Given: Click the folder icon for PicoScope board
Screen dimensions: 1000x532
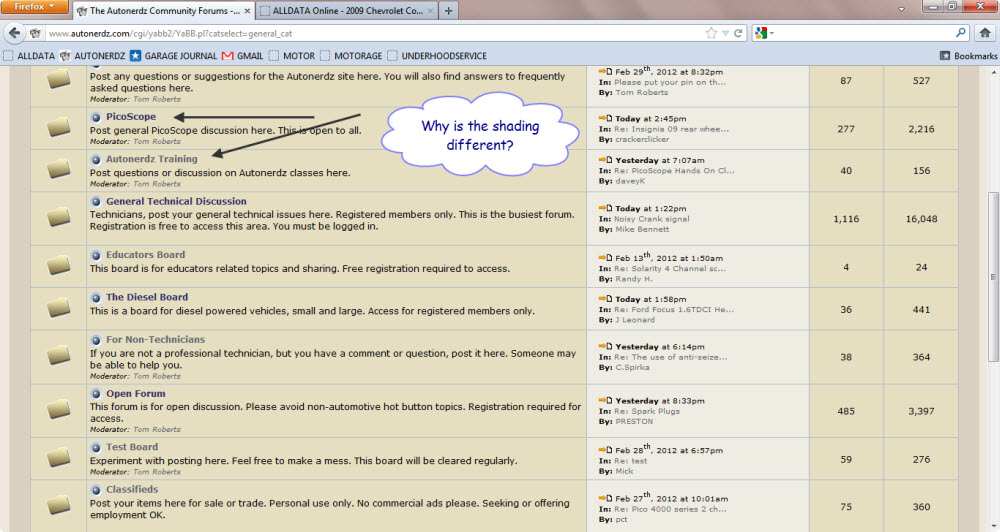Looking at the screenshot, I should coord(58,126).
